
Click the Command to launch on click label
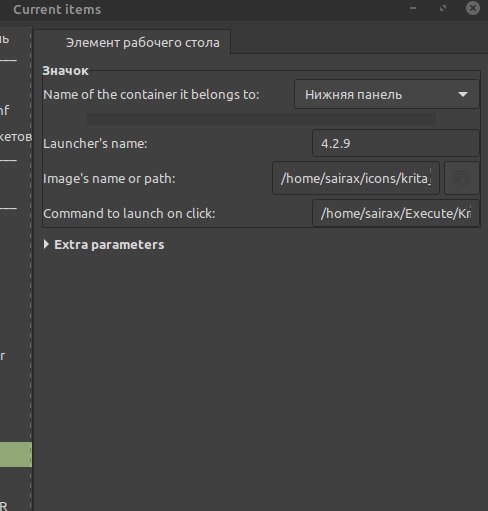click(x=129, y=214)
